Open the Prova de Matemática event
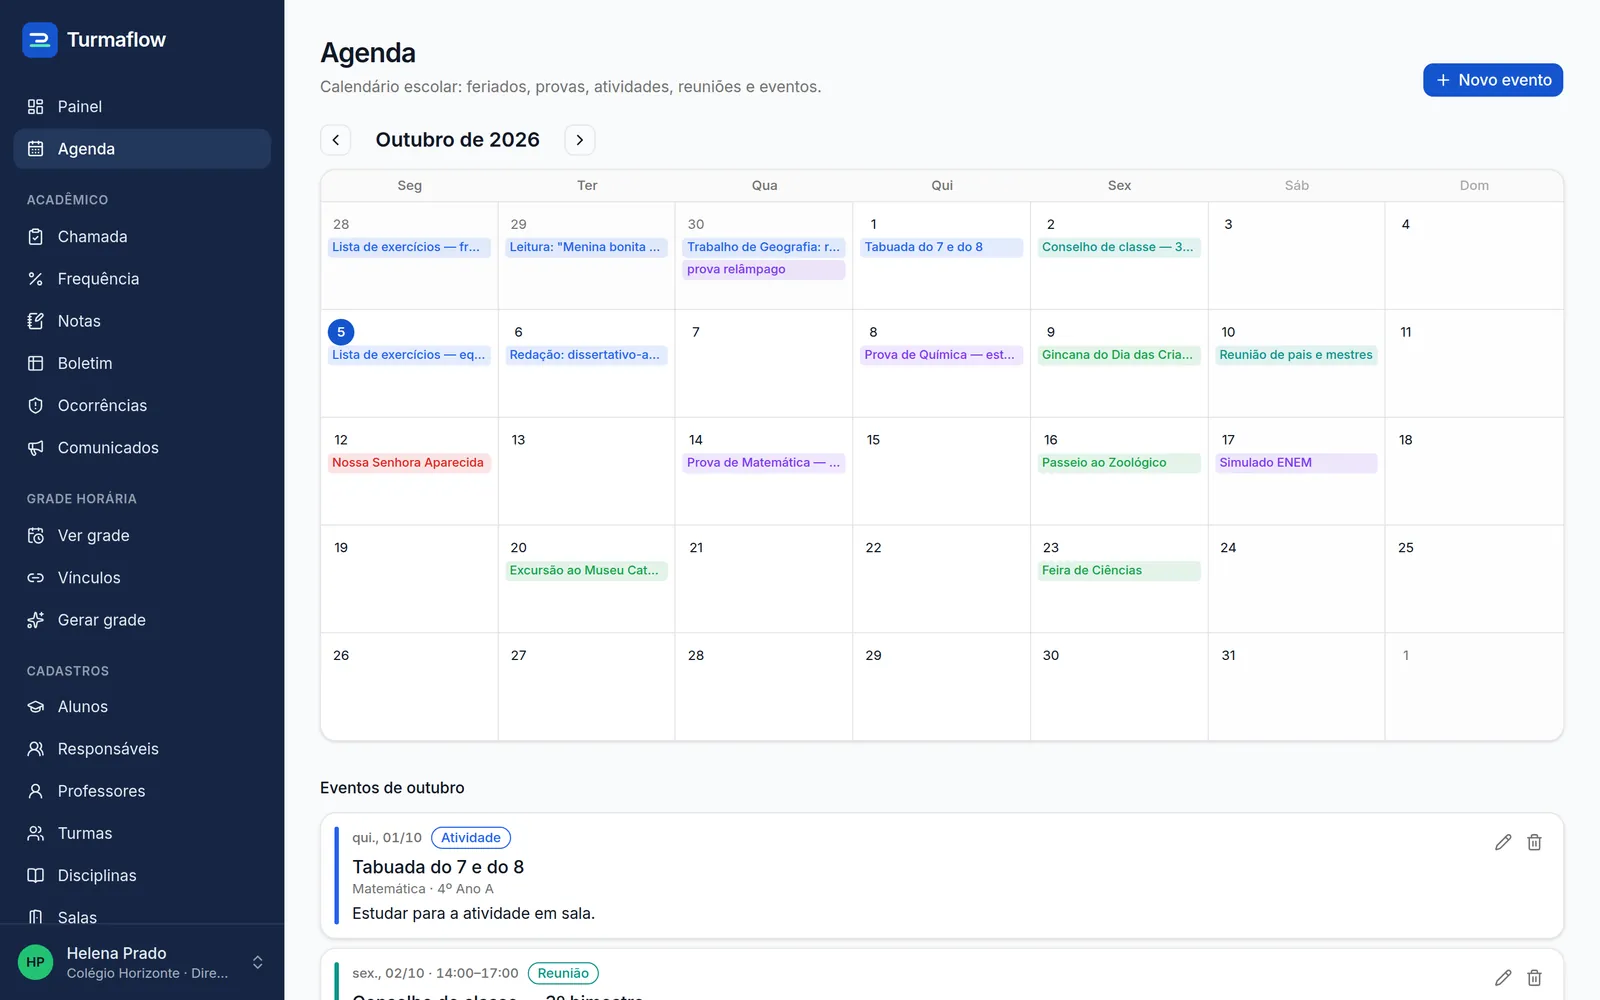Image resolution: width=1600 pixels, height=1000 pixels. [764, 463]
